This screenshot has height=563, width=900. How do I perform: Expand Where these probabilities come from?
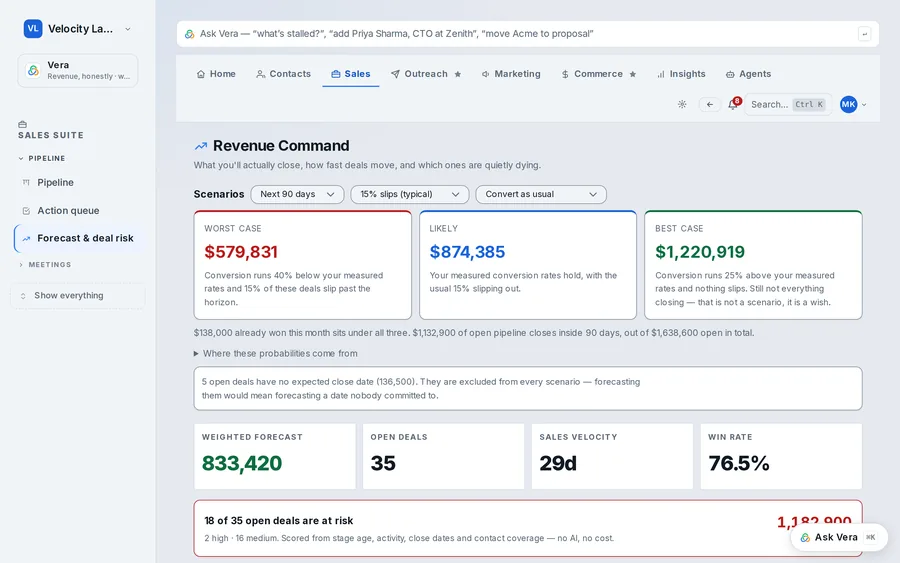276,354
